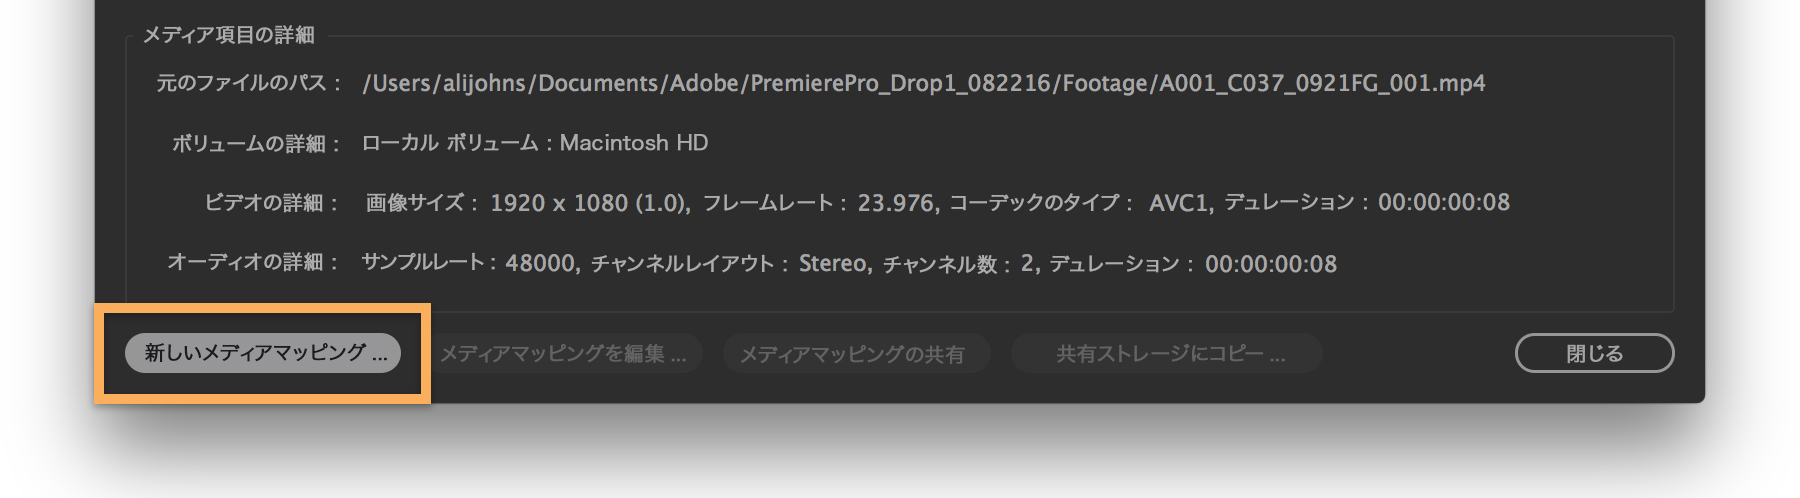The width and height of the screenshot is (1800, 498).
Task: Click the Macintosh HD volume value
Action: [x=634, y=143]
